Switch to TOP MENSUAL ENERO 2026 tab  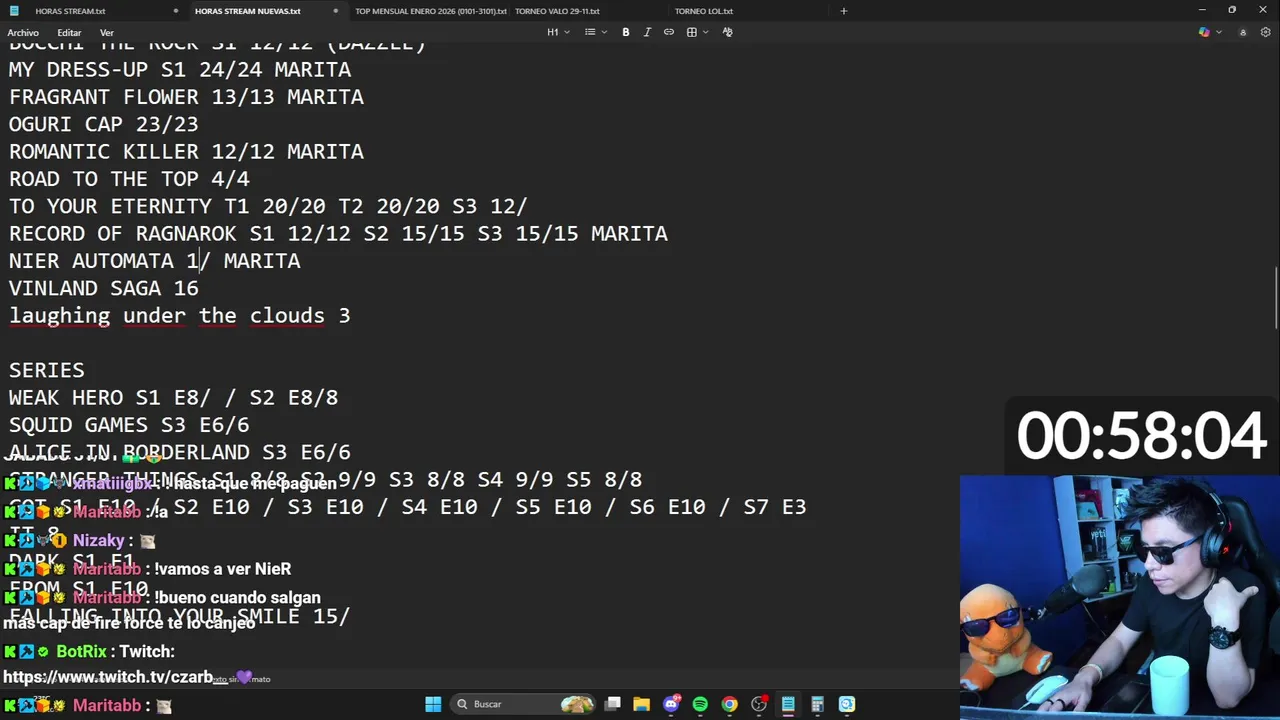(x=431, y=11)
